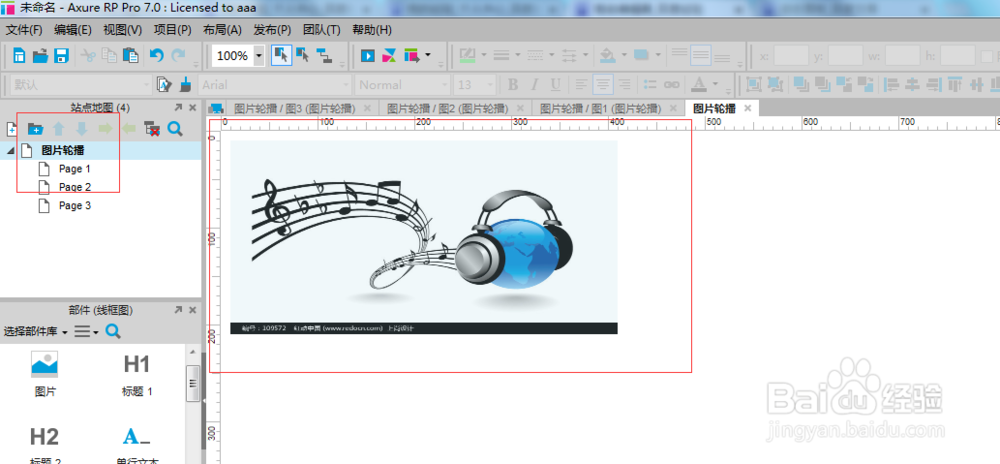Click into the y position field
This screenshot has height=464, width=1000.
(x=846, y=55)
